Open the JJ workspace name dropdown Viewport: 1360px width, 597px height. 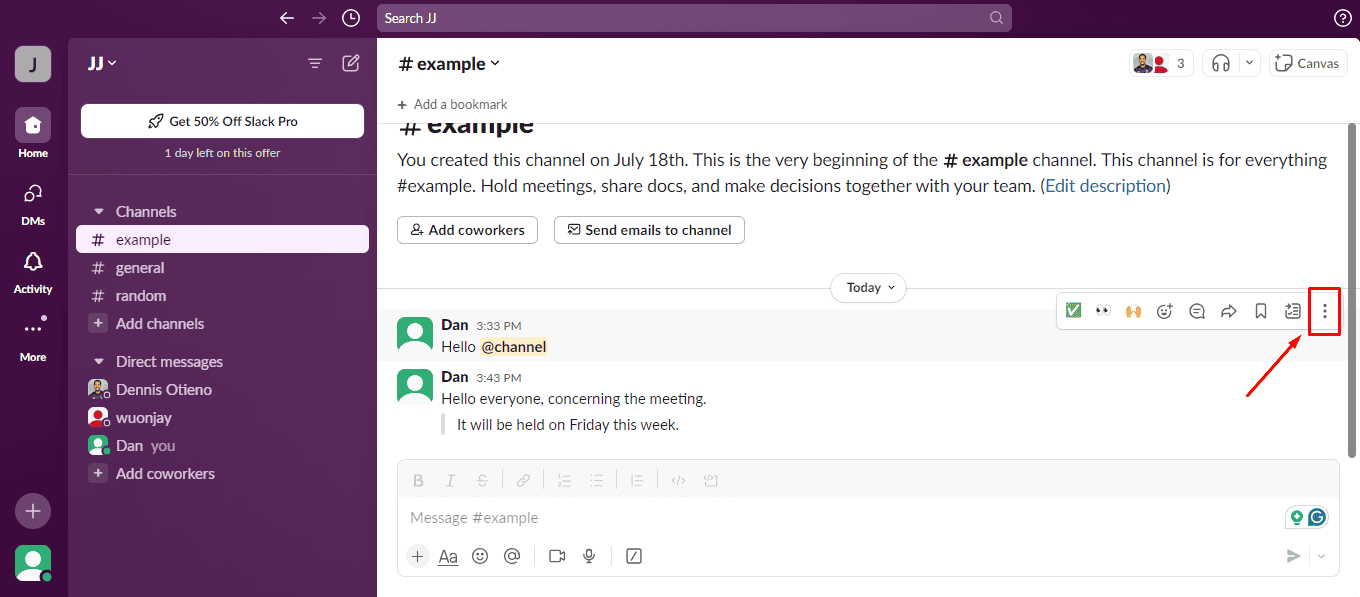click(x=102, y=63)
